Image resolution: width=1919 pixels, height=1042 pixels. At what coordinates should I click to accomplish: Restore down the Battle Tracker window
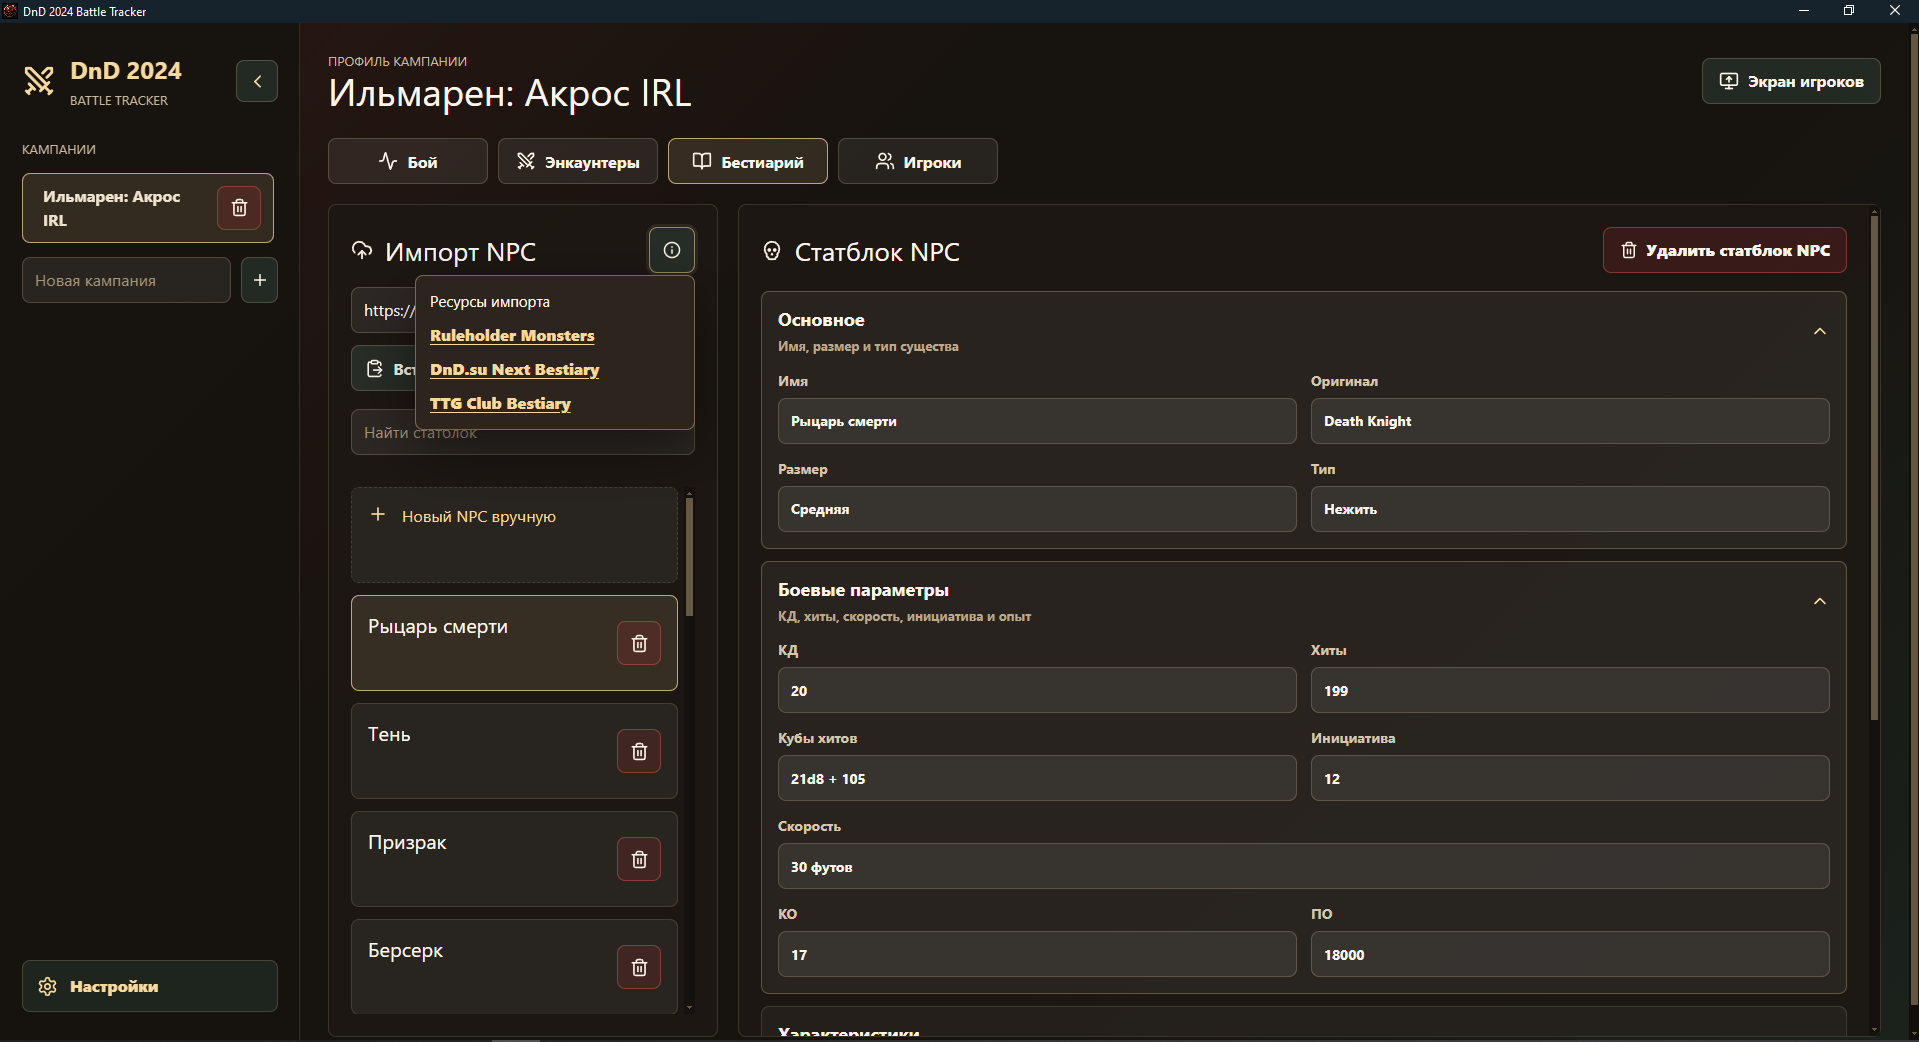1849,11
